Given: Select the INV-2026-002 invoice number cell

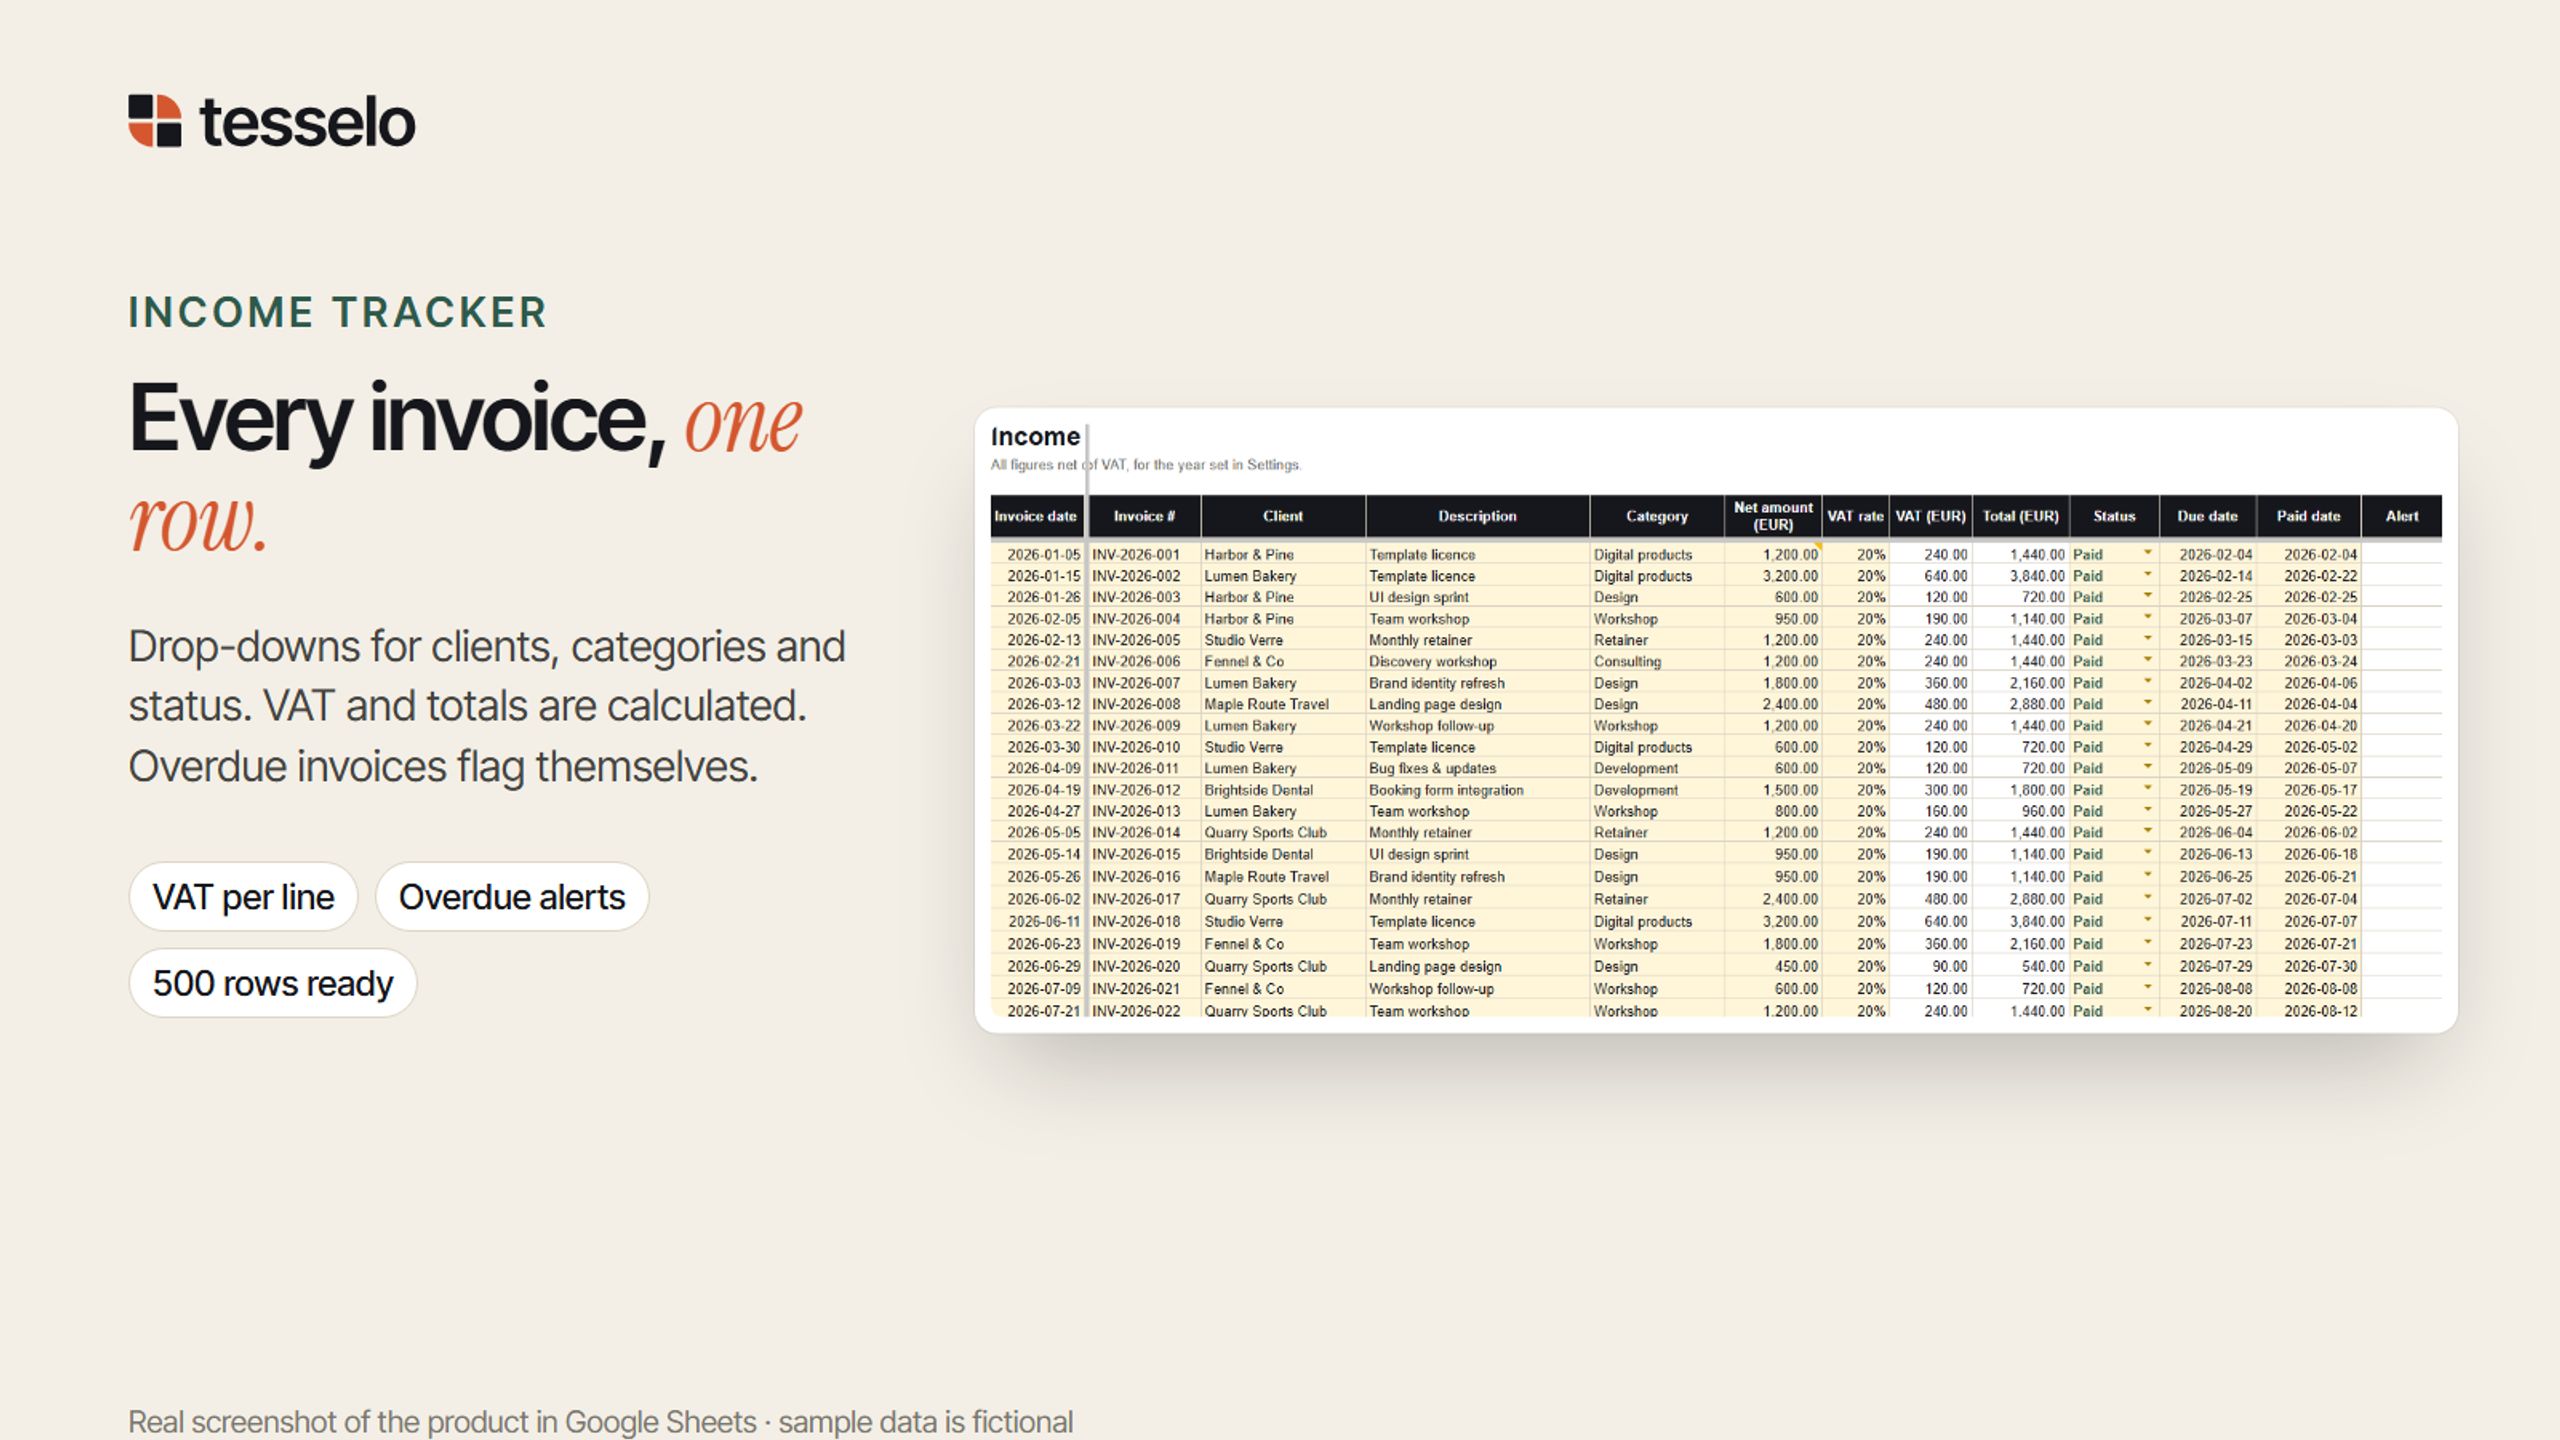Looking at the screenshot, I should pos(1144,576).
